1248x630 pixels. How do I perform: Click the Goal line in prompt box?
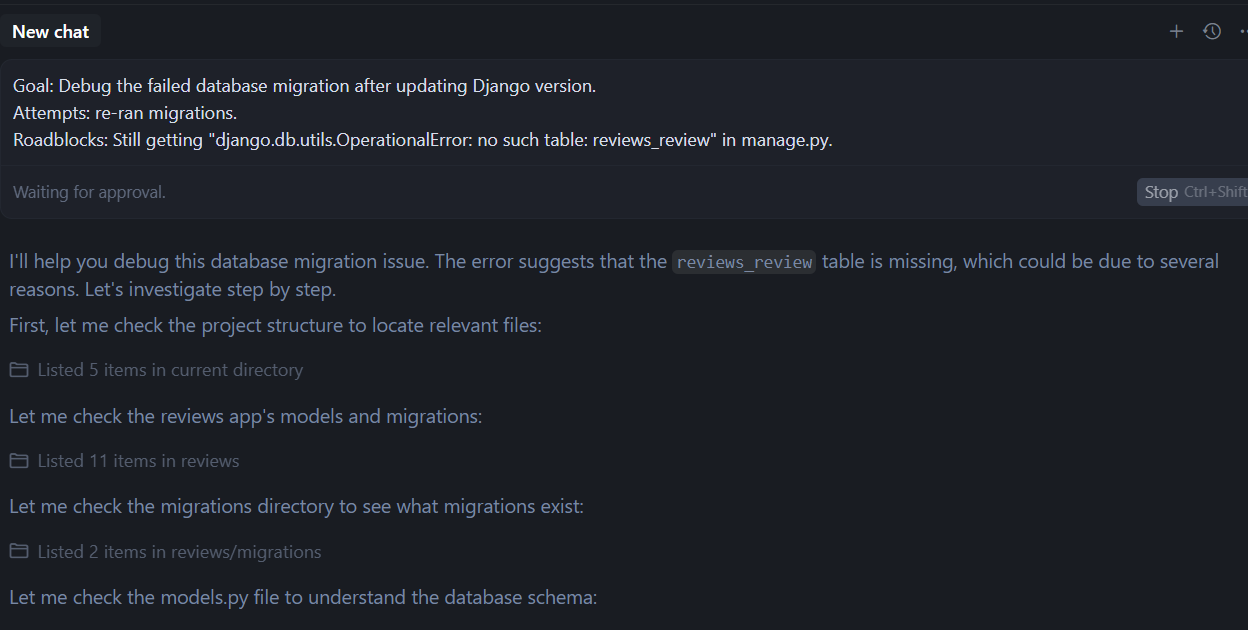[x=304, y=86]
